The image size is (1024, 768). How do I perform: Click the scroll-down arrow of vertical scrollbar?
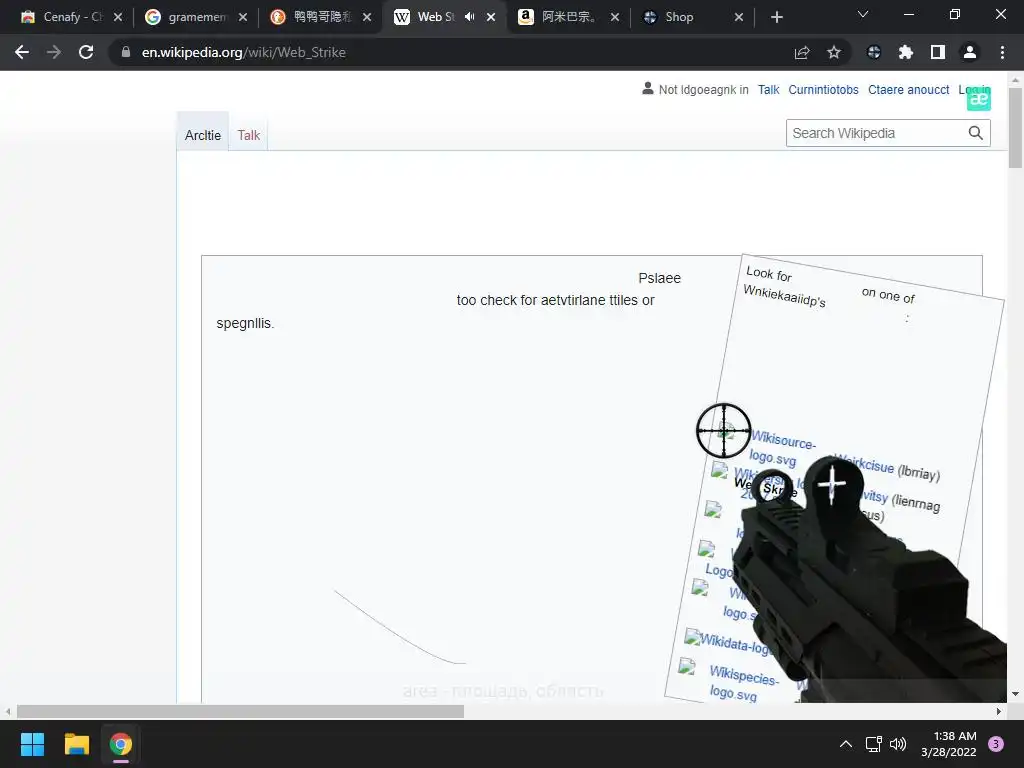click(x=1015, y=694)
